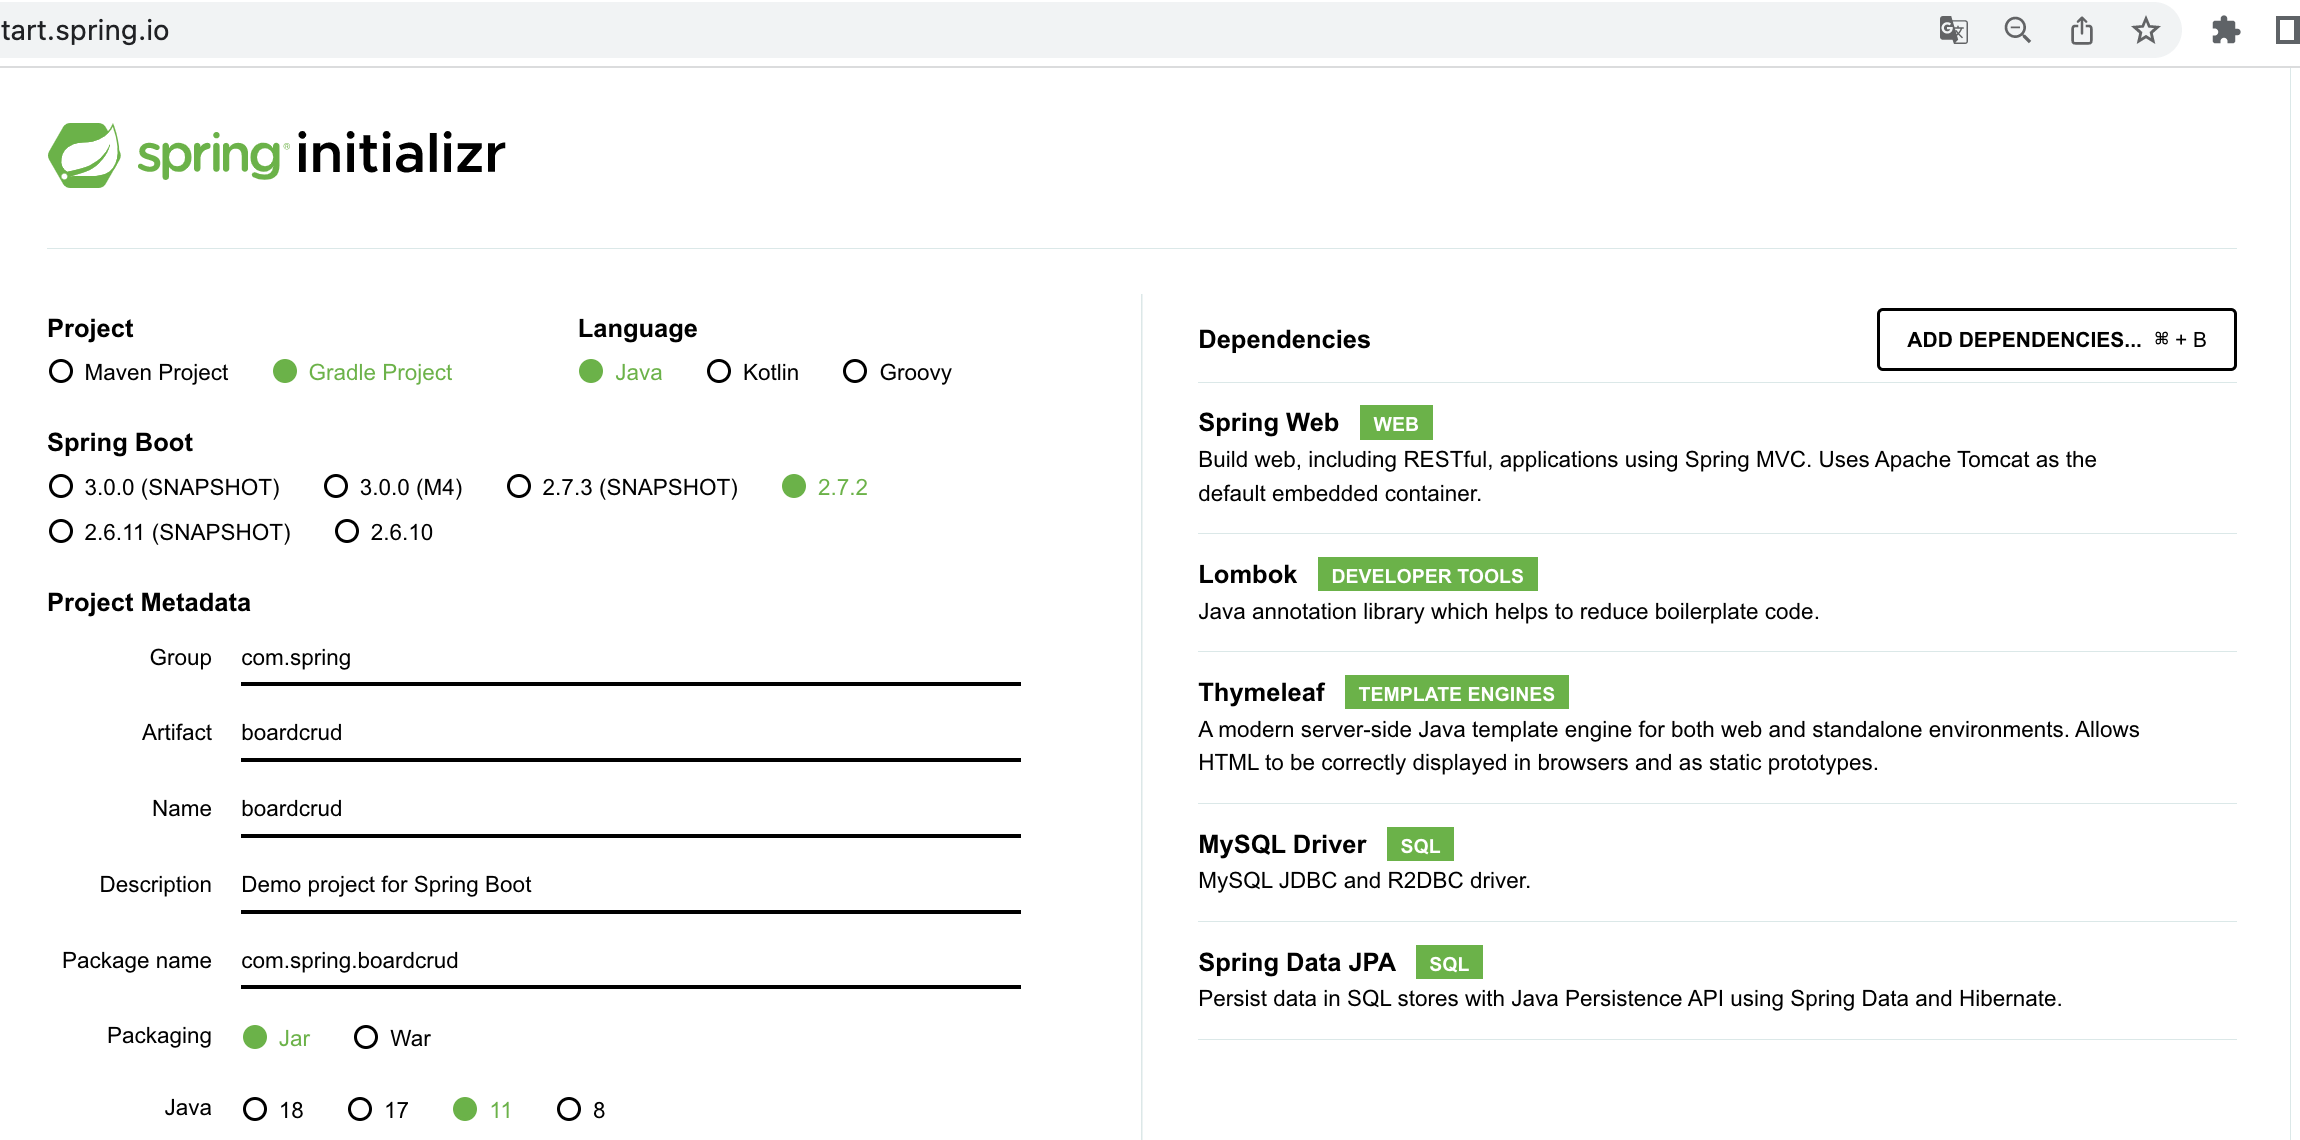Click the Spring Initializr leaf logo
Image resolution: width=2300 pixels, height=1140 pixels.
pyautogui.click(x=84, y=155)
